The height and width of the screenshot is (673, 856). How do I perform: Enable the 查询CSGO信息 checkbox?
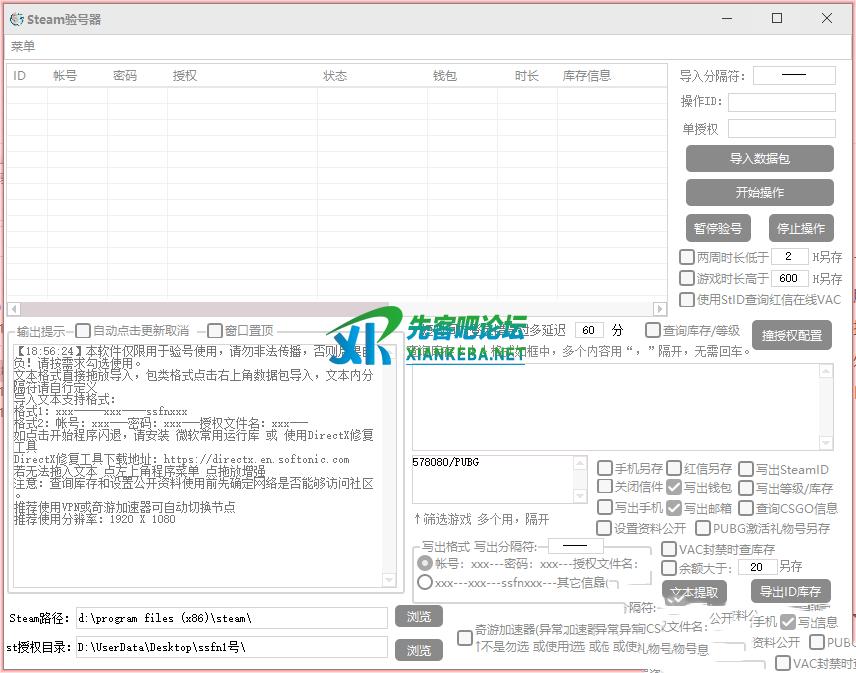coord(744,508)
